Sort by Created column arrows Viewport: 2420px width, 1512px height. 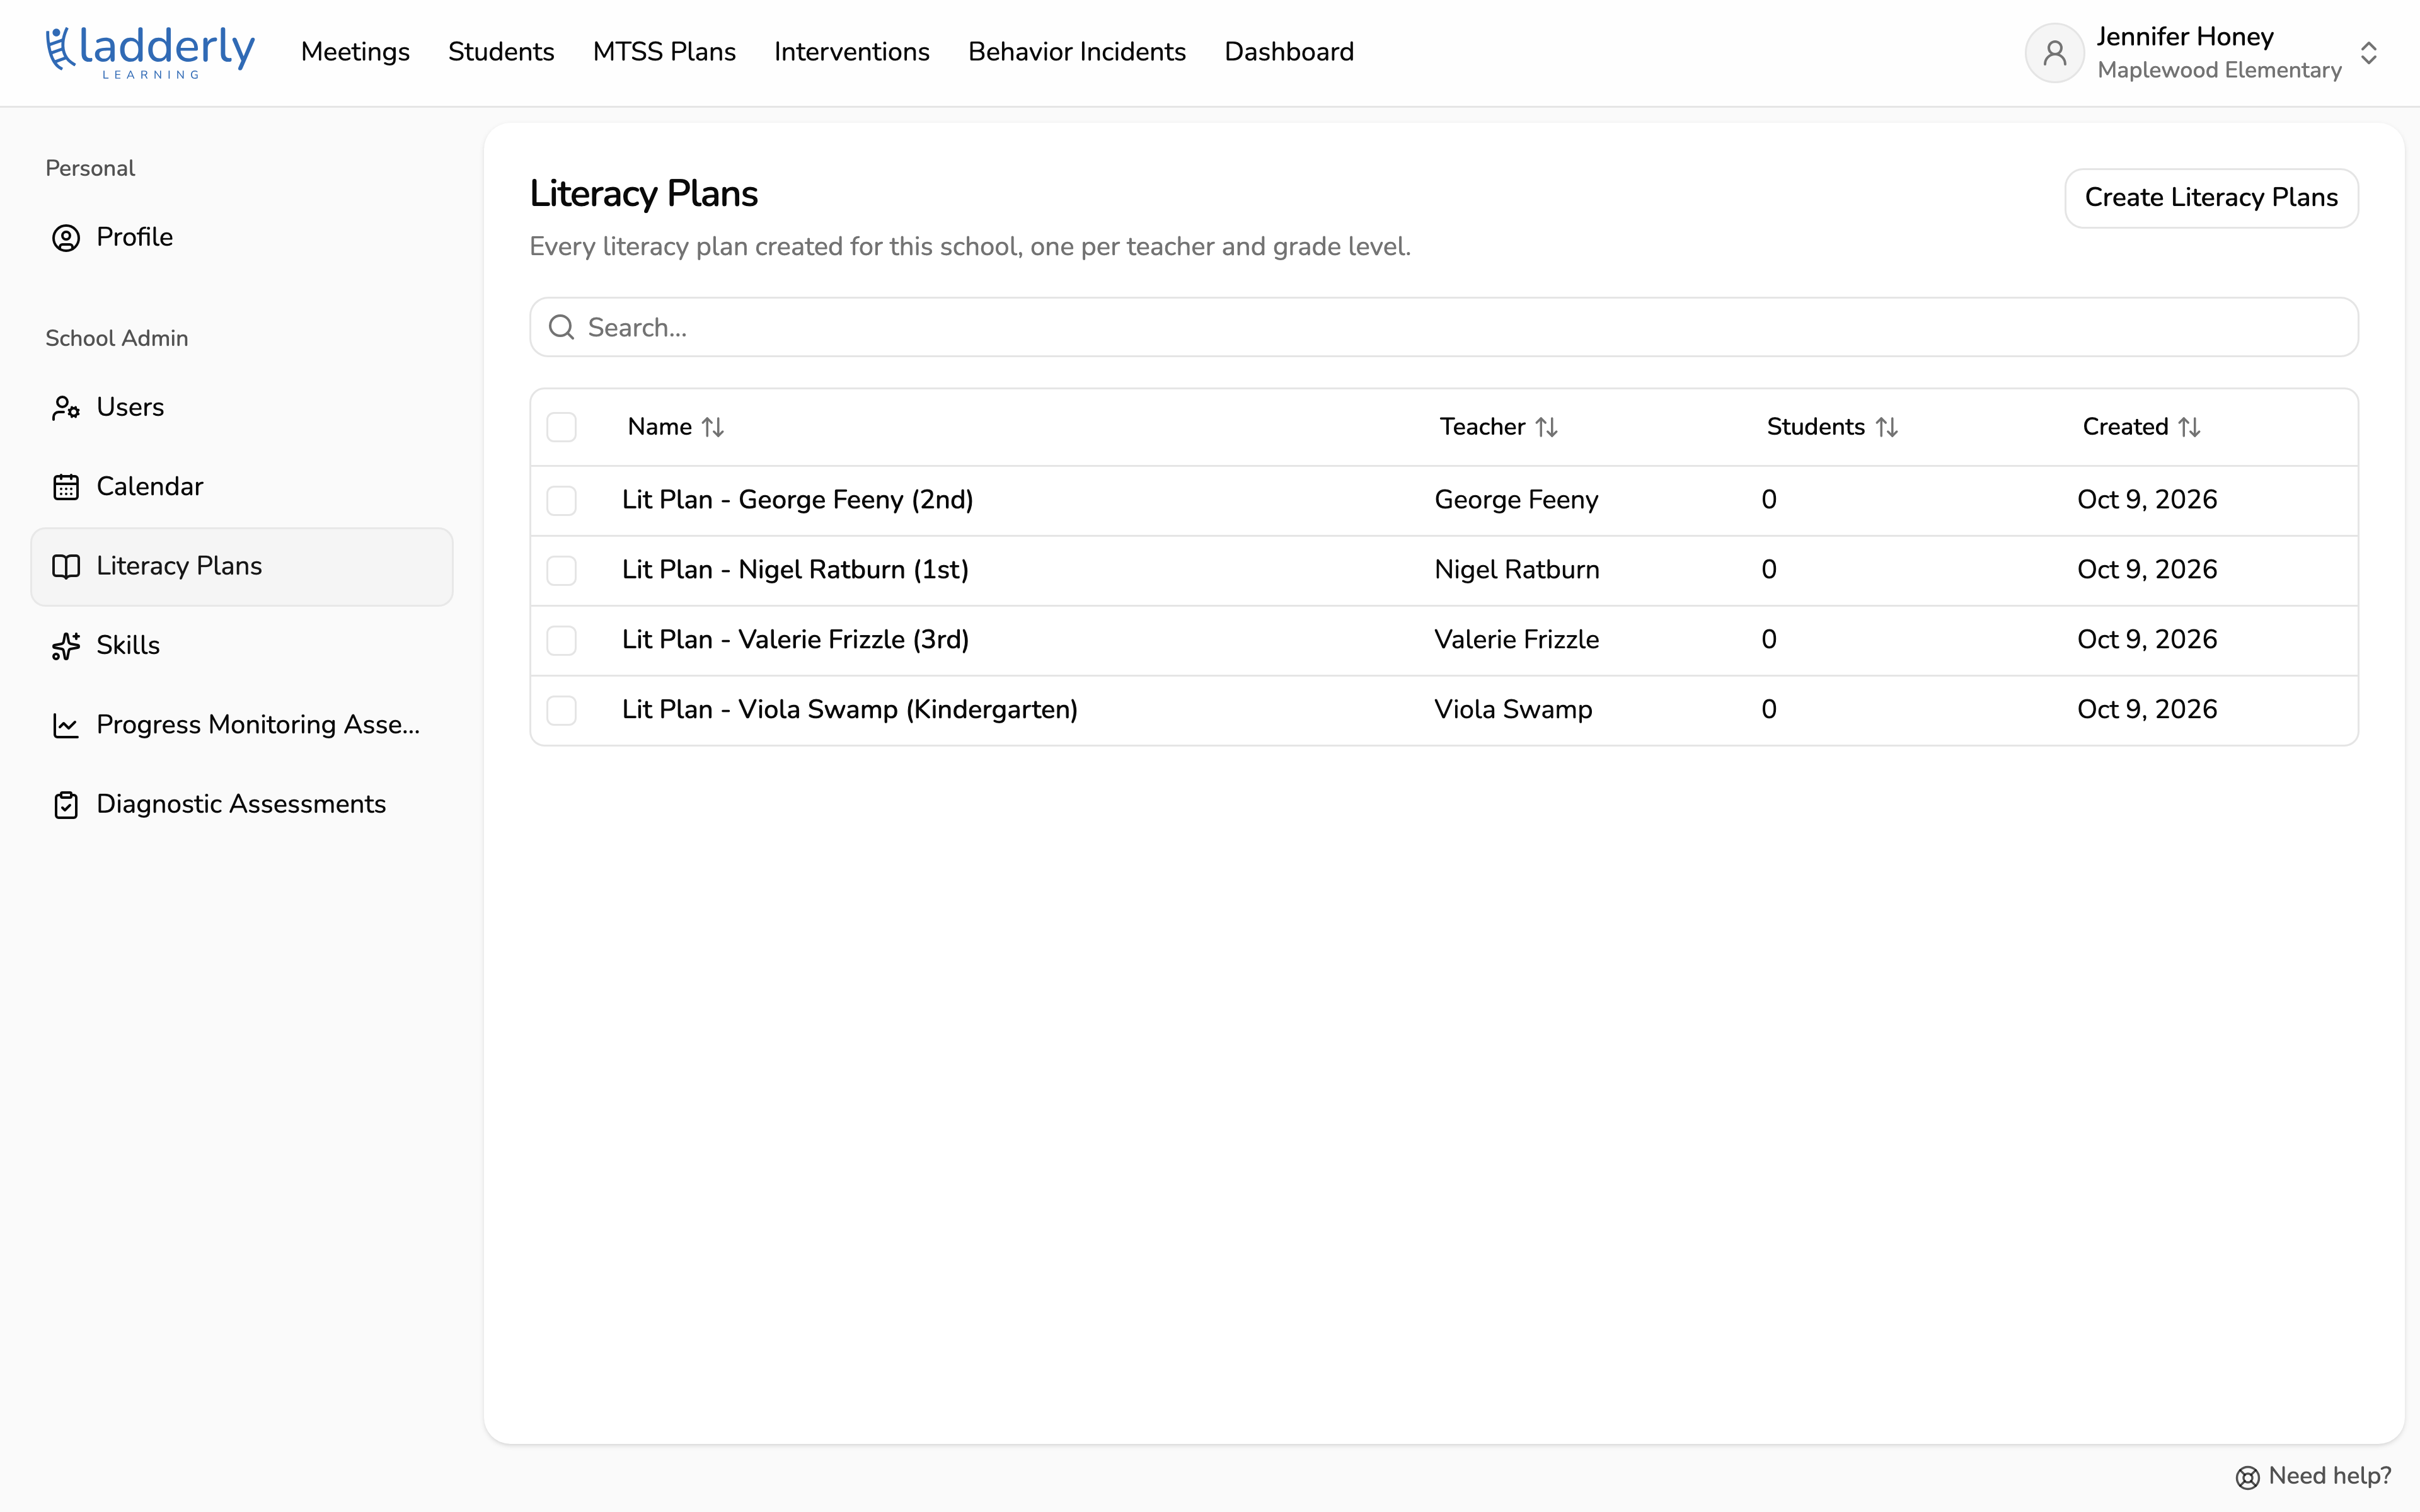pyautogui.click(x=2190, y=427)
